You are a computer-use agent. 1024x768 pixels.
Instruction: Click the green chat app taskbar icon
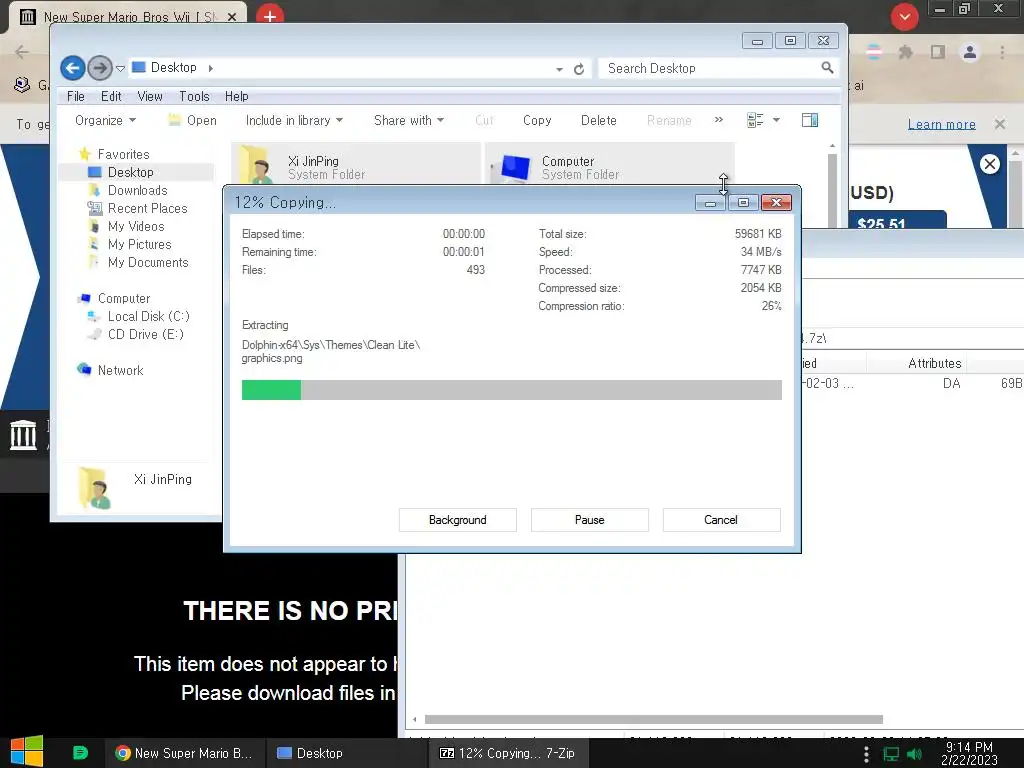(80, 753)
